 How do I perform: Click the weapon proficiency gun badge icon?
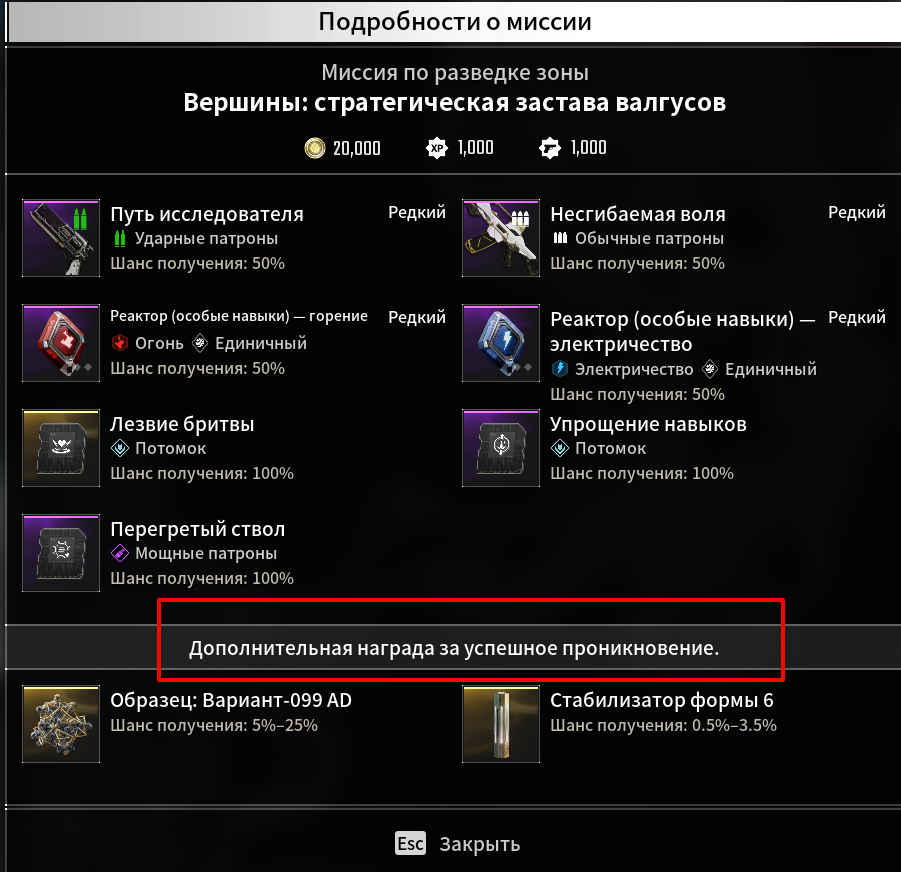coord(549,148)
